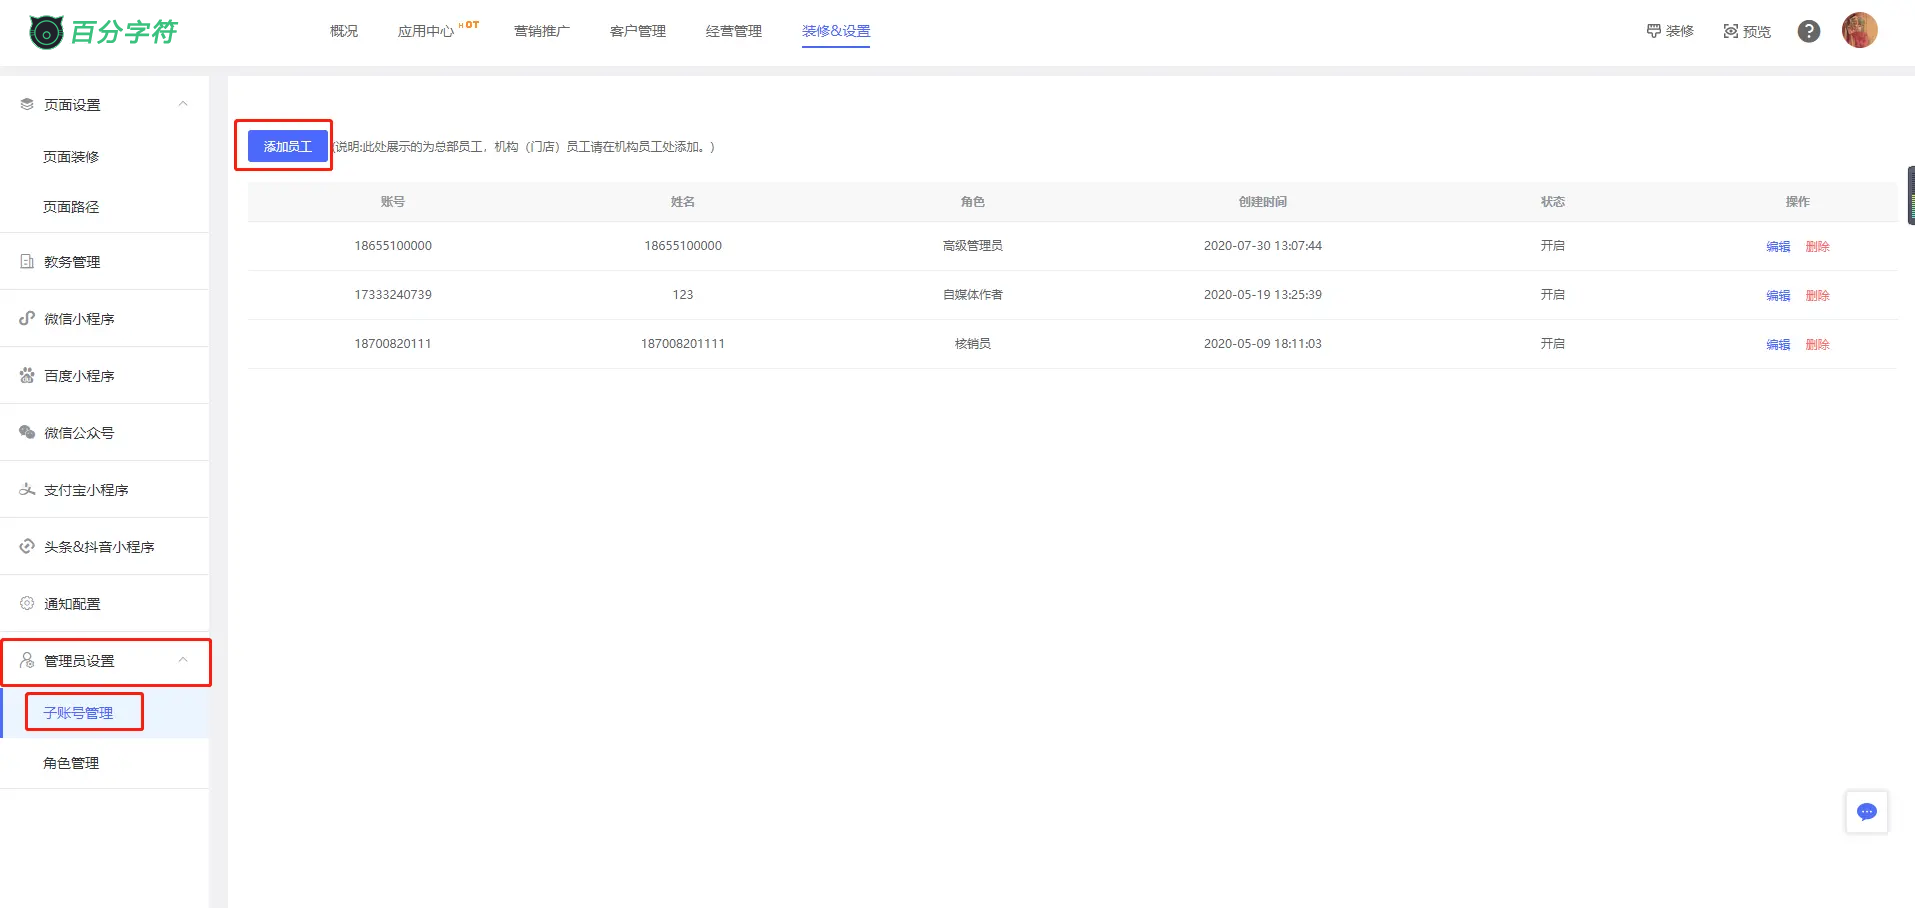Open the help question mark icon
1915x908 pixels.
coord(1808,31)
